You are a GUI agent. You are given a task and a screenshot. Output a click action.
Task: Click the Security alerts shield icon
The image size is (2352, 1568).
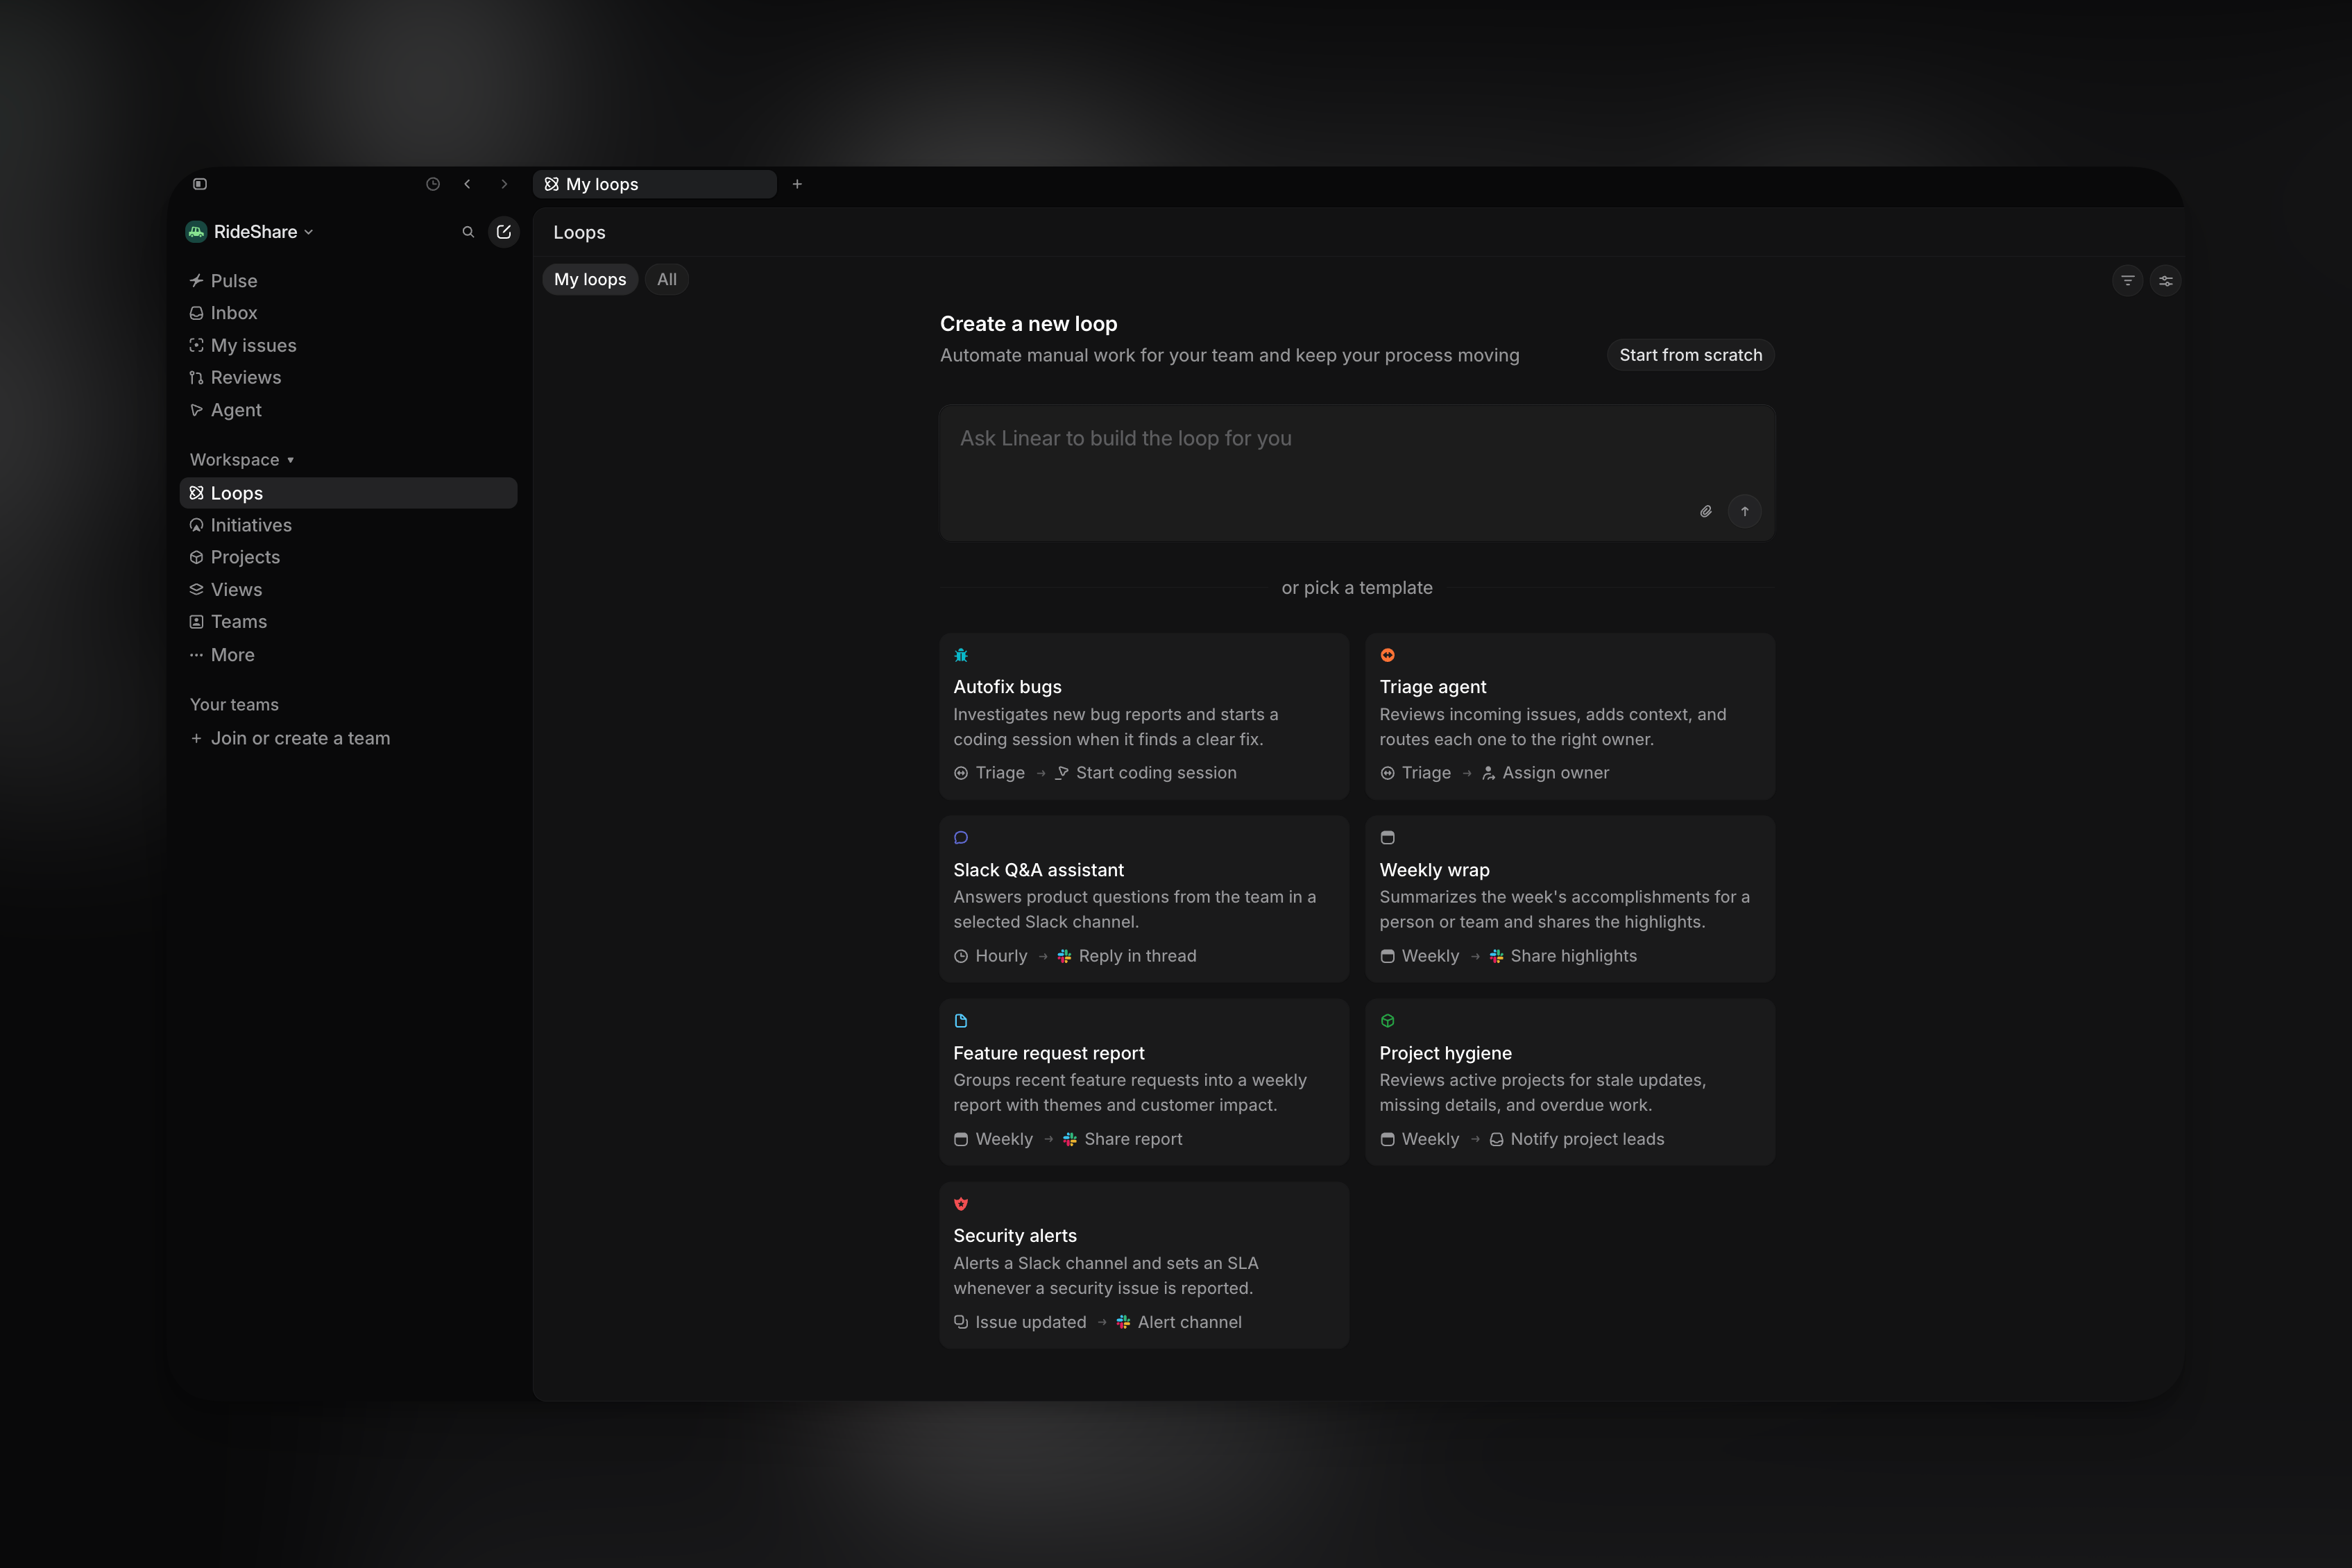pyautogui.click(x=961, y=1204)
